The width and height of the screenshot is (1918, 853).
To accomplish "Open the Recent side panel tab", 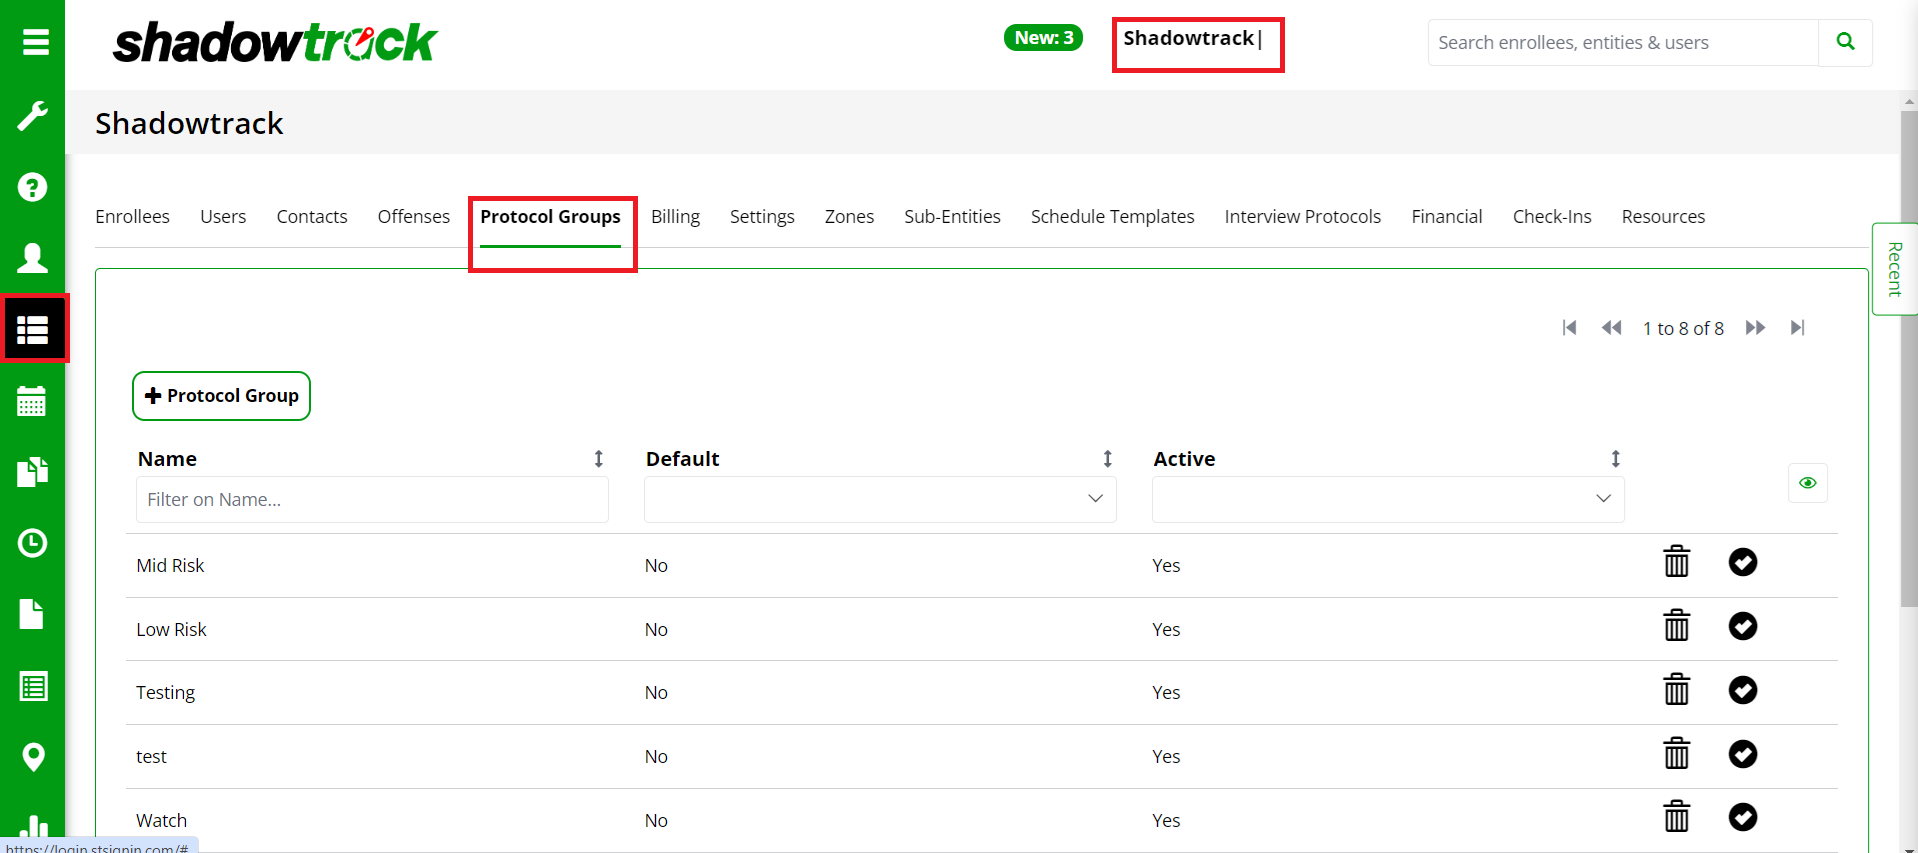I will [x=1894, y=269].
